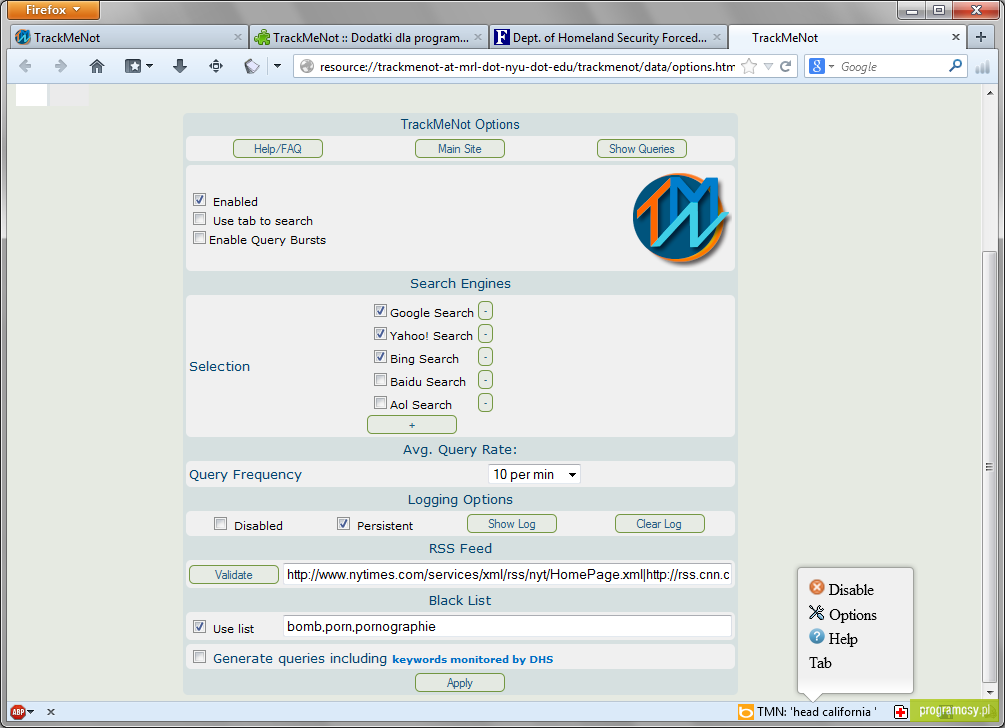Go to Main Site button
Image resolution: width=1005 pixels, height=728 pixels.
tap(460, 149)
